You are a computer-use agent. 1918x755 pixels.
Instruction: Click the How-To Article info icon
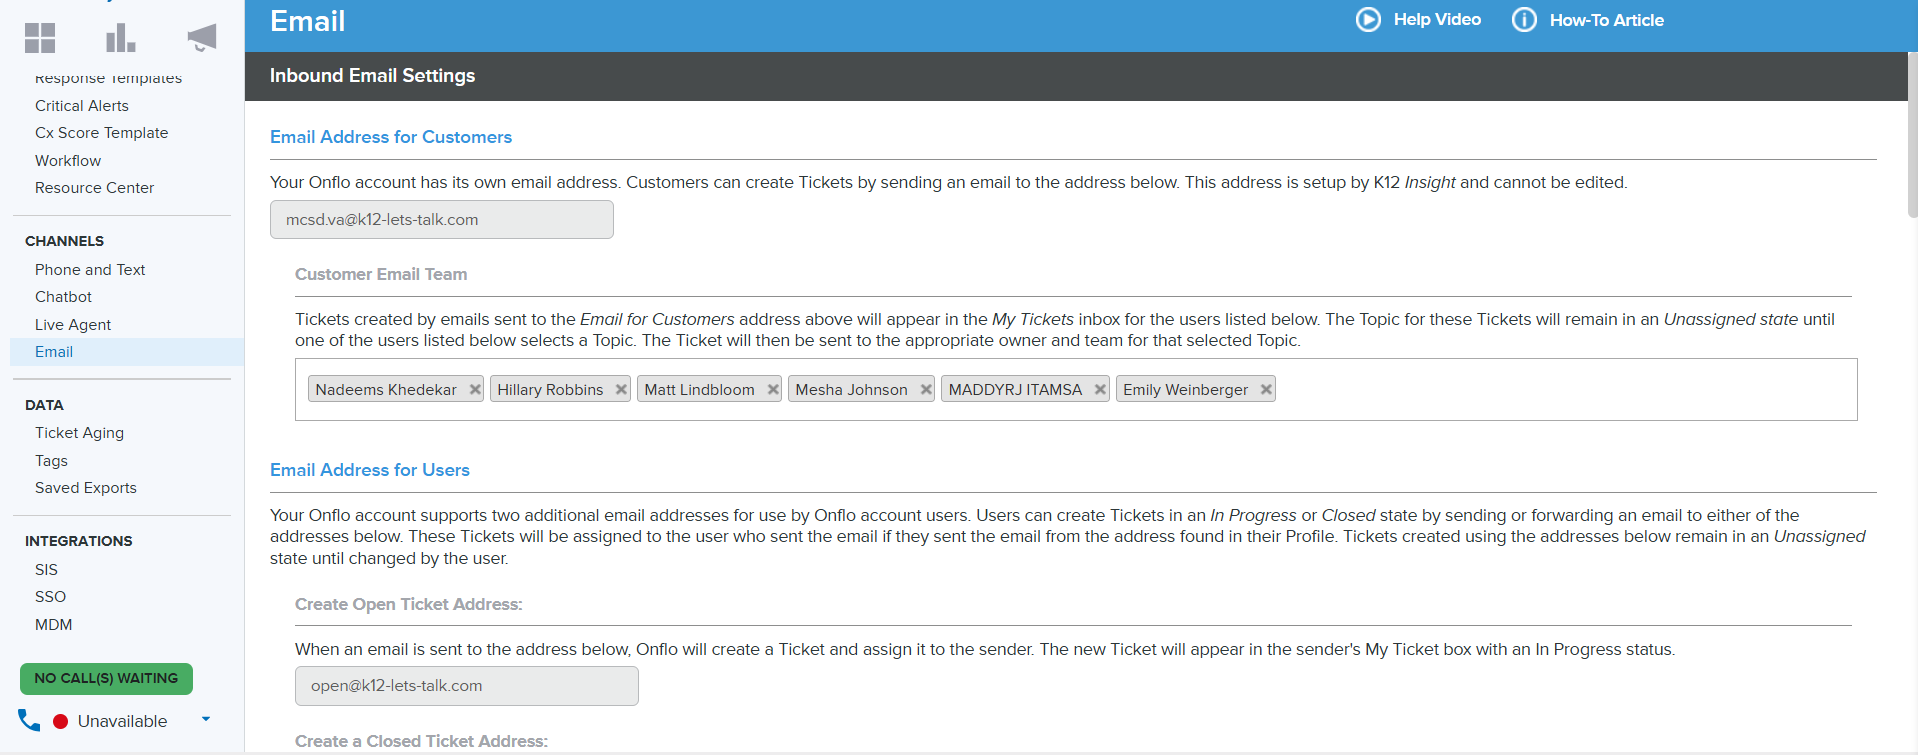[1523, 20]
